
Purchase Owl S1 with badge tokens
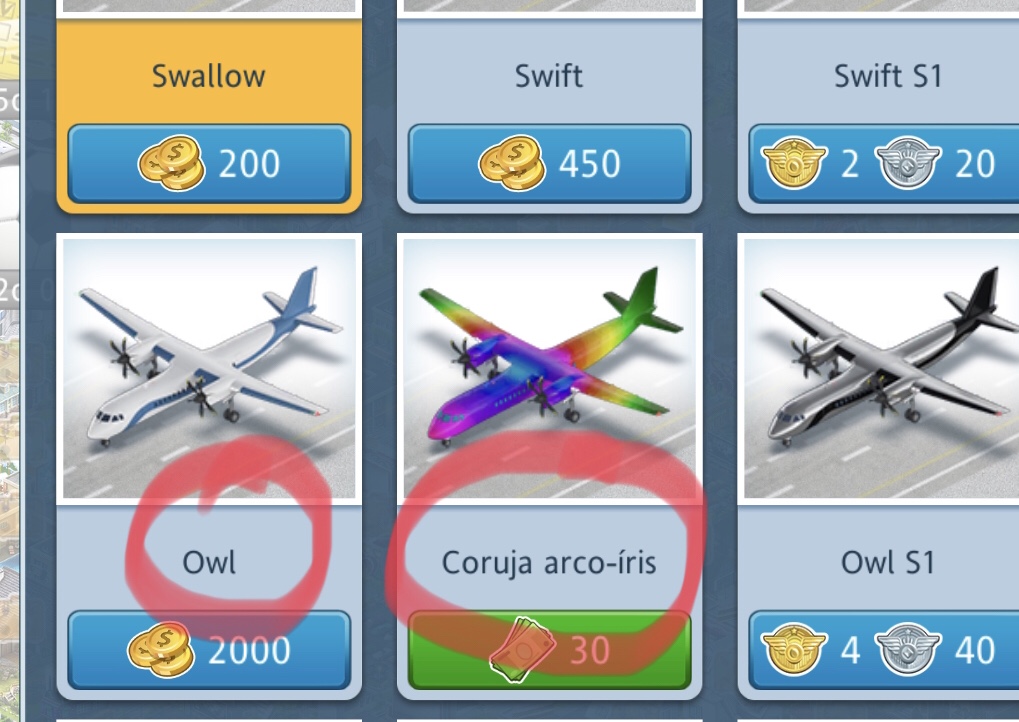pyautogui.click(x=884, y=650)
